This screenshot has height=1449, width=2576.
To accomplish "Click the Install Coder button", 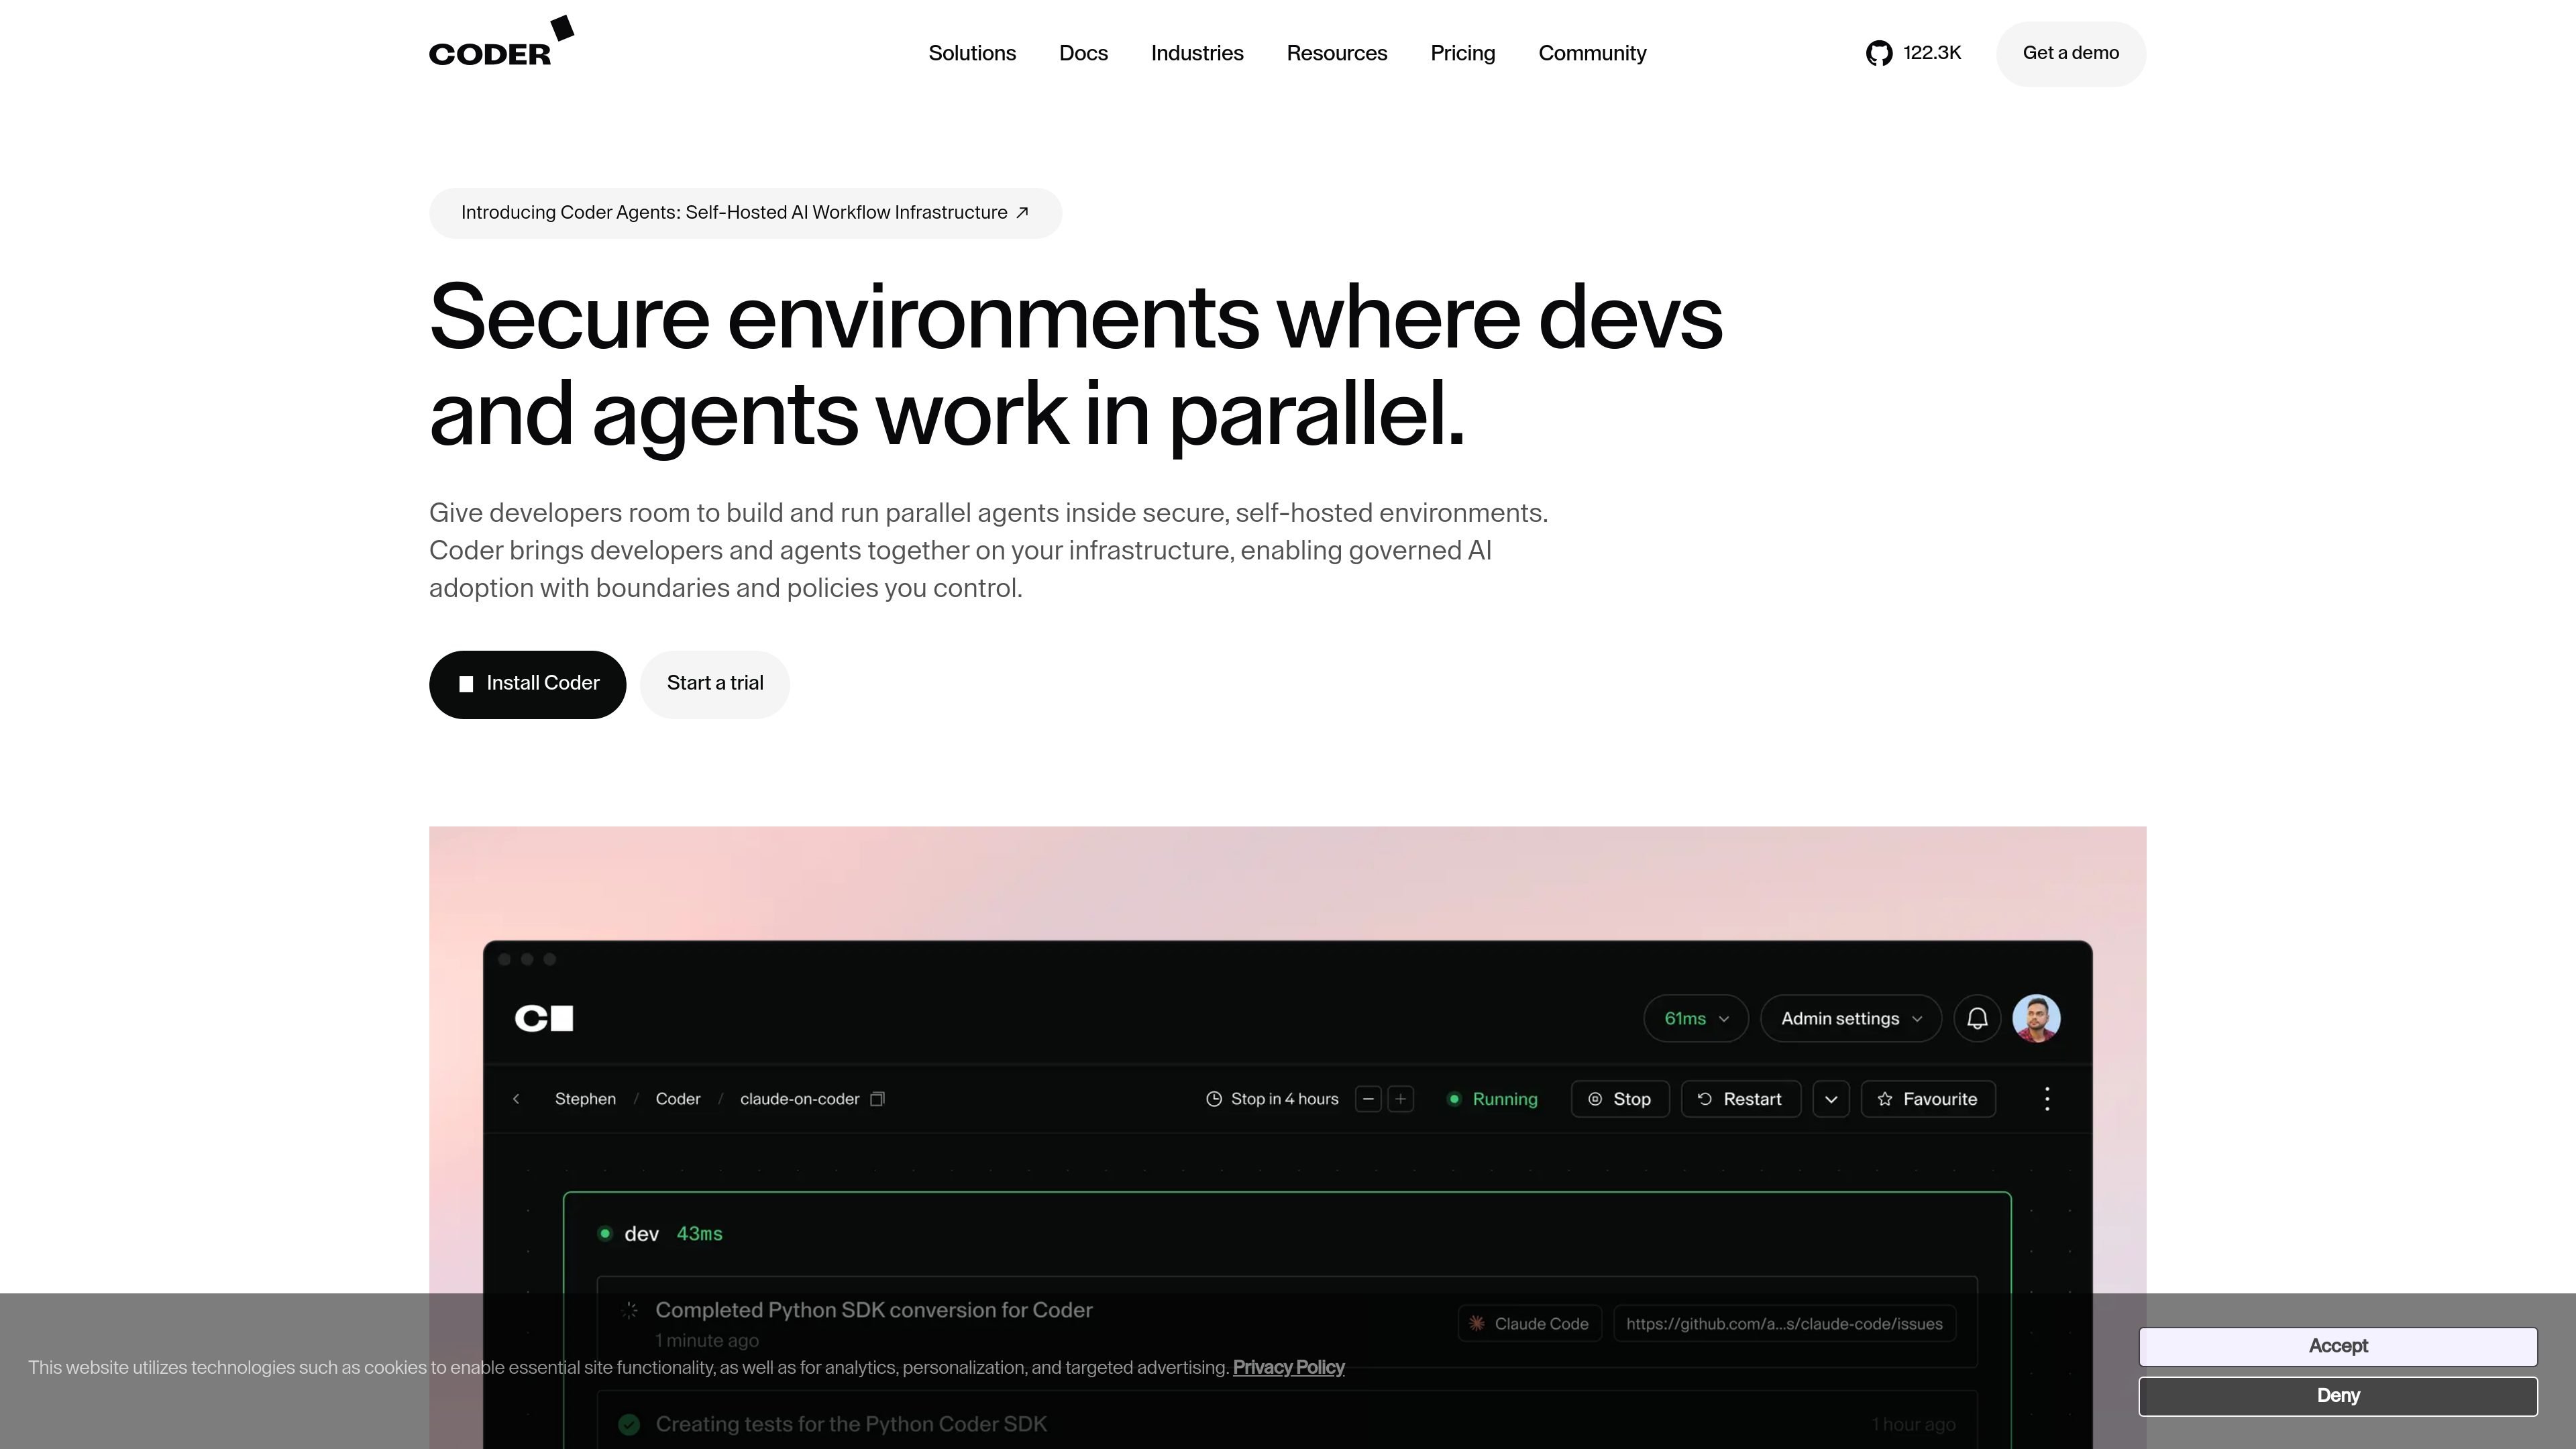I will [527, 684].
